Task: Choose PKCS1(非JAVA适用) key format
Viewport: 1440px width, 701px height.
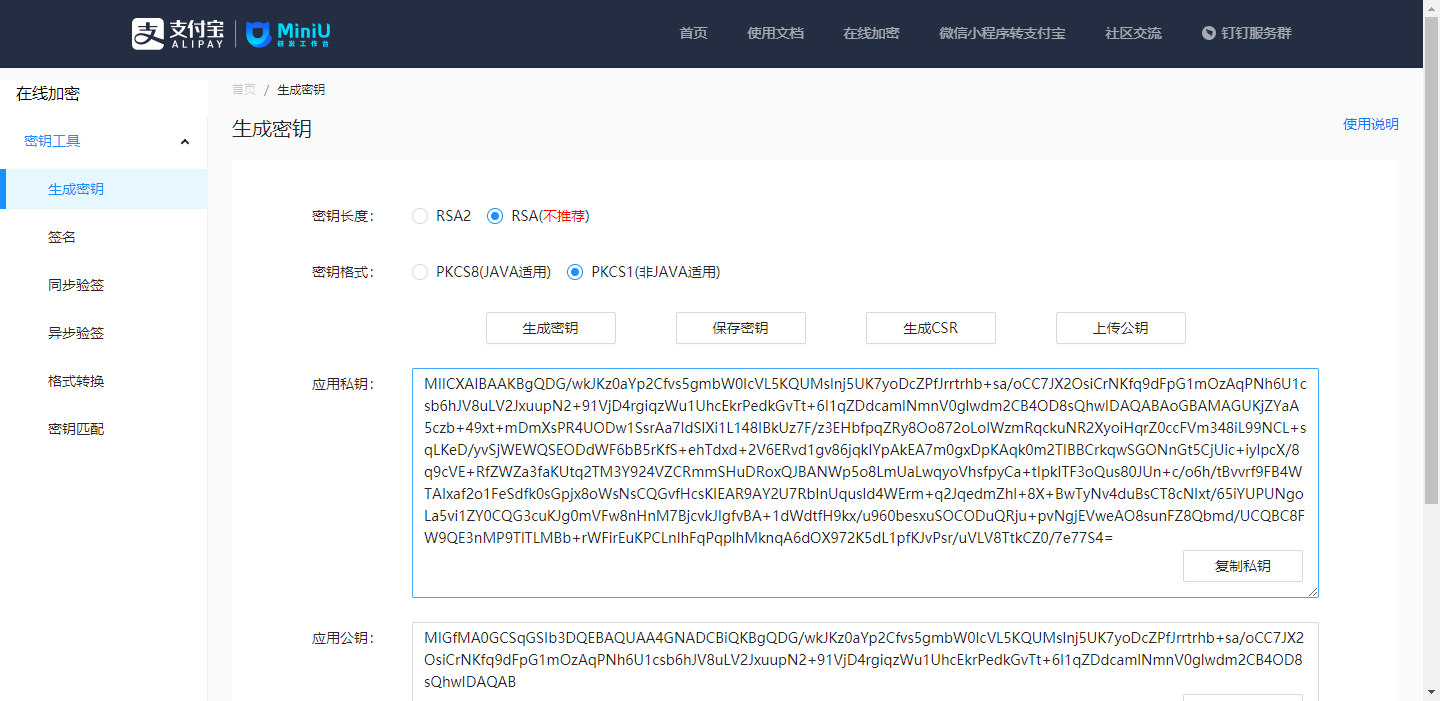Action: [575, 272]
